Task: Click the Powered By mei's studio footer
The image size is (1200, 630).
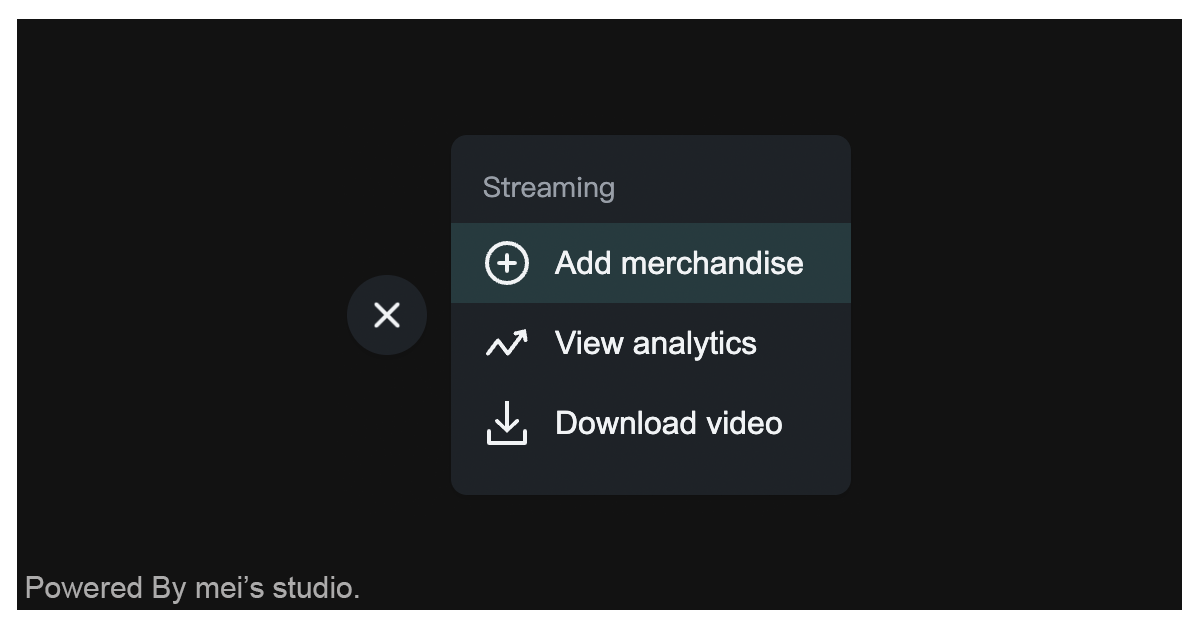Action: pos(192,588)
